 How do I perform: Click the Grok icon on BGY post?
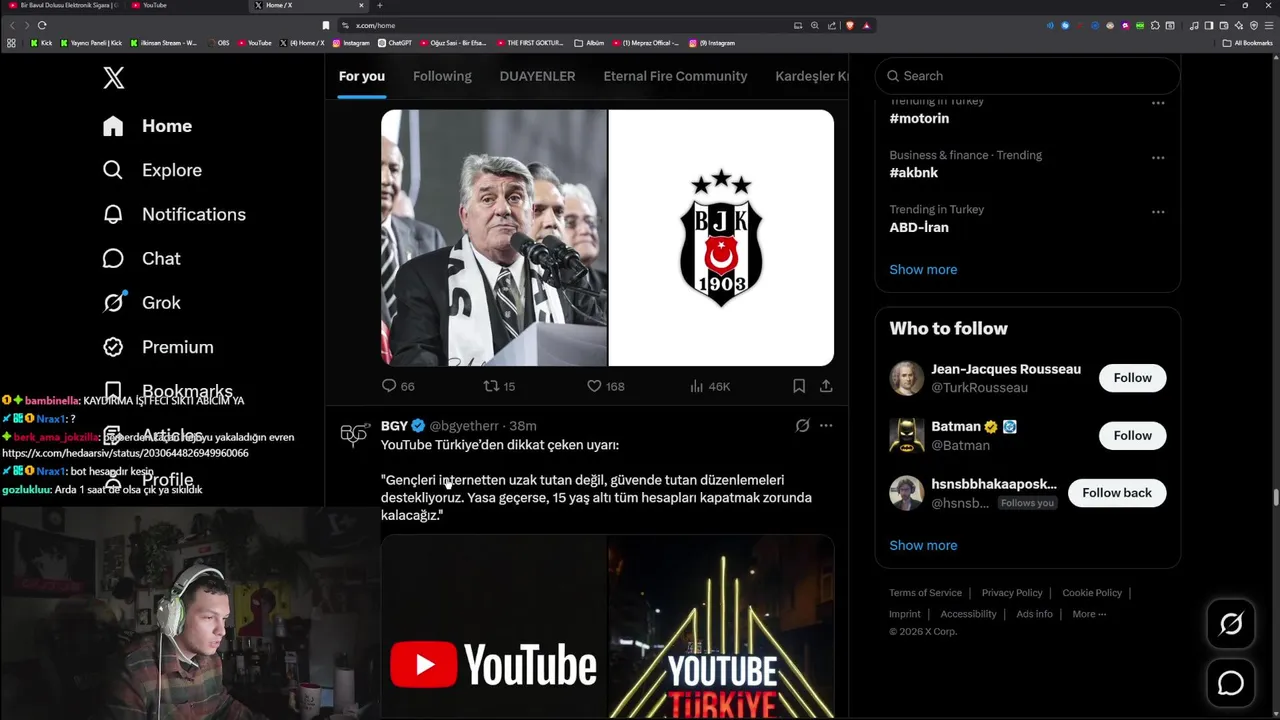(802, 426)
